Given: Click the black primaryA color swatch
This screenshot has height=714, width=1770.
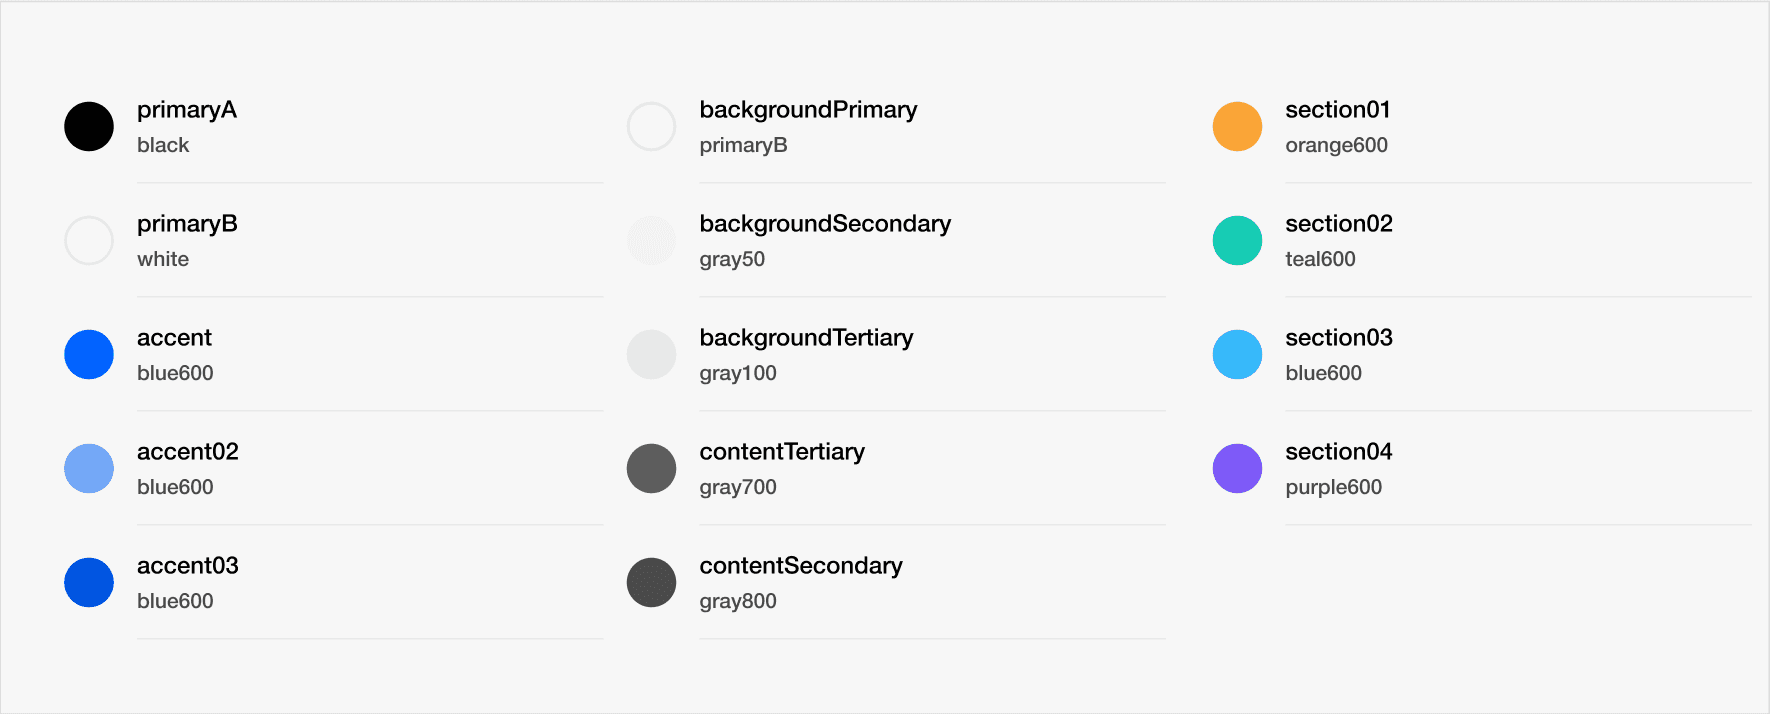Looking at the screenshot, I should (89, 127).
